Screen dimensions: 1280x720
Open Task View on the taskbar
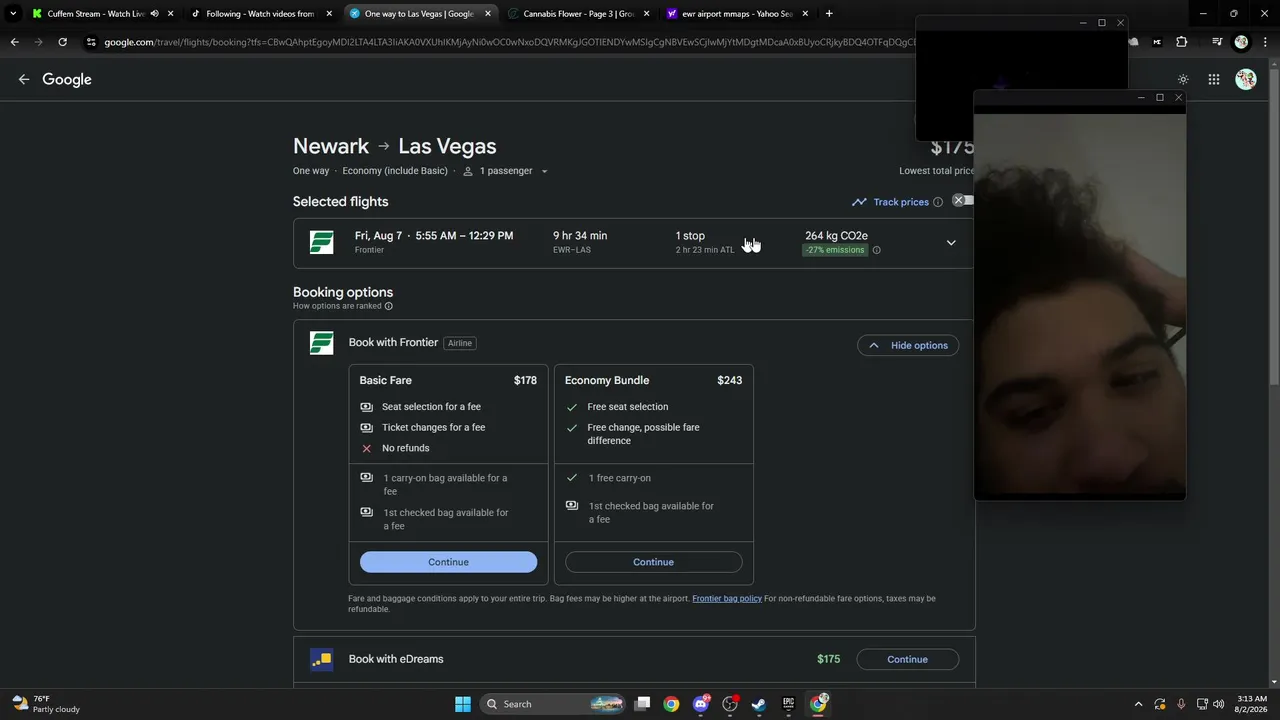tap(643, 704)
